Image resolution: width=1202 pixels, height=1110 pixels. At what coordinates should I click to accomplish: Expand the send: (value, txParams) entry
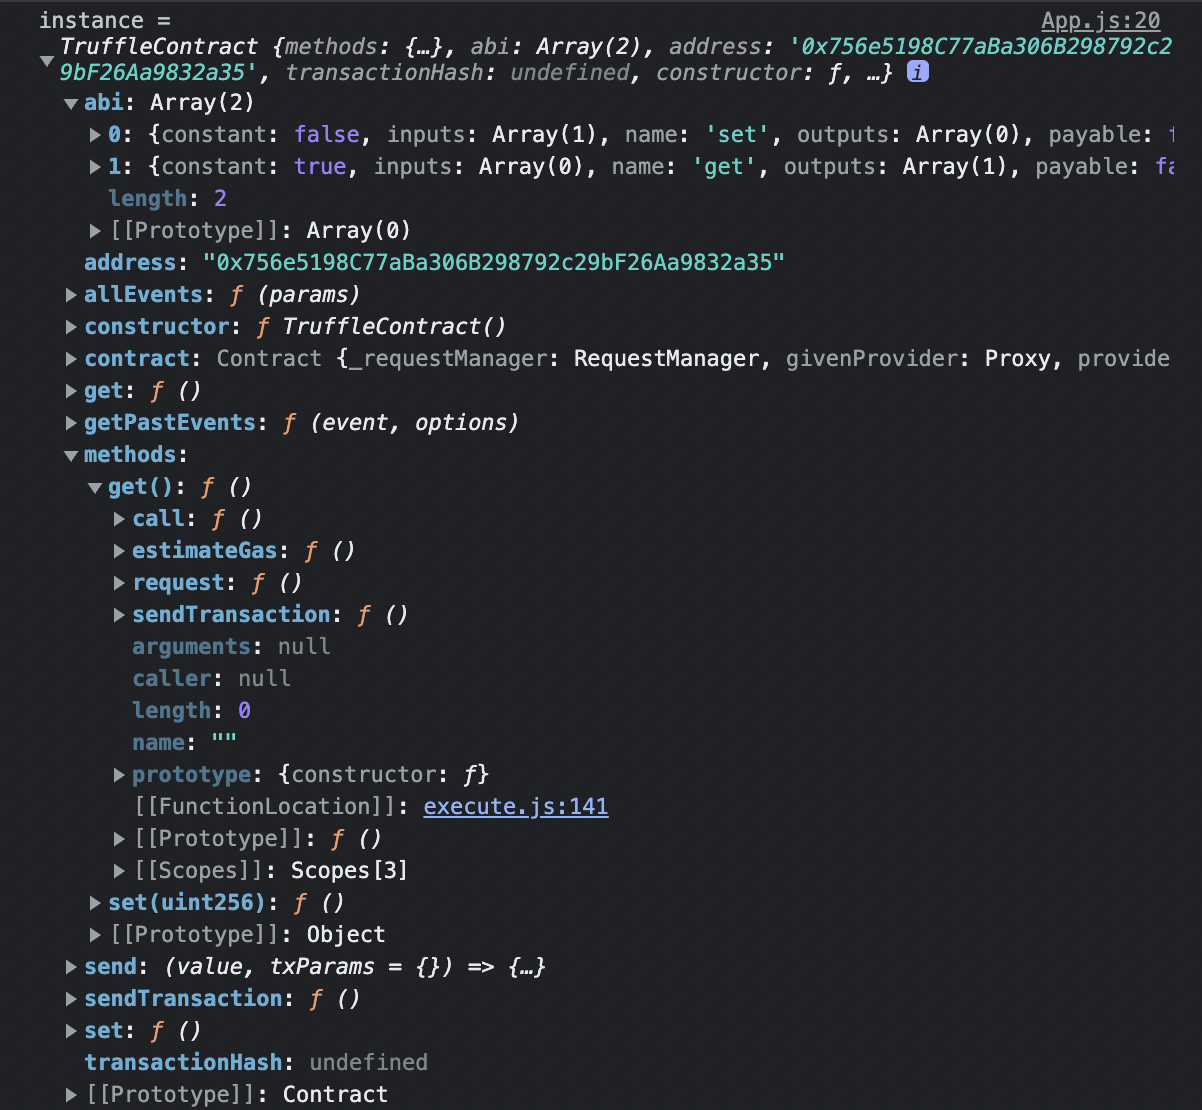coord(71,967)
